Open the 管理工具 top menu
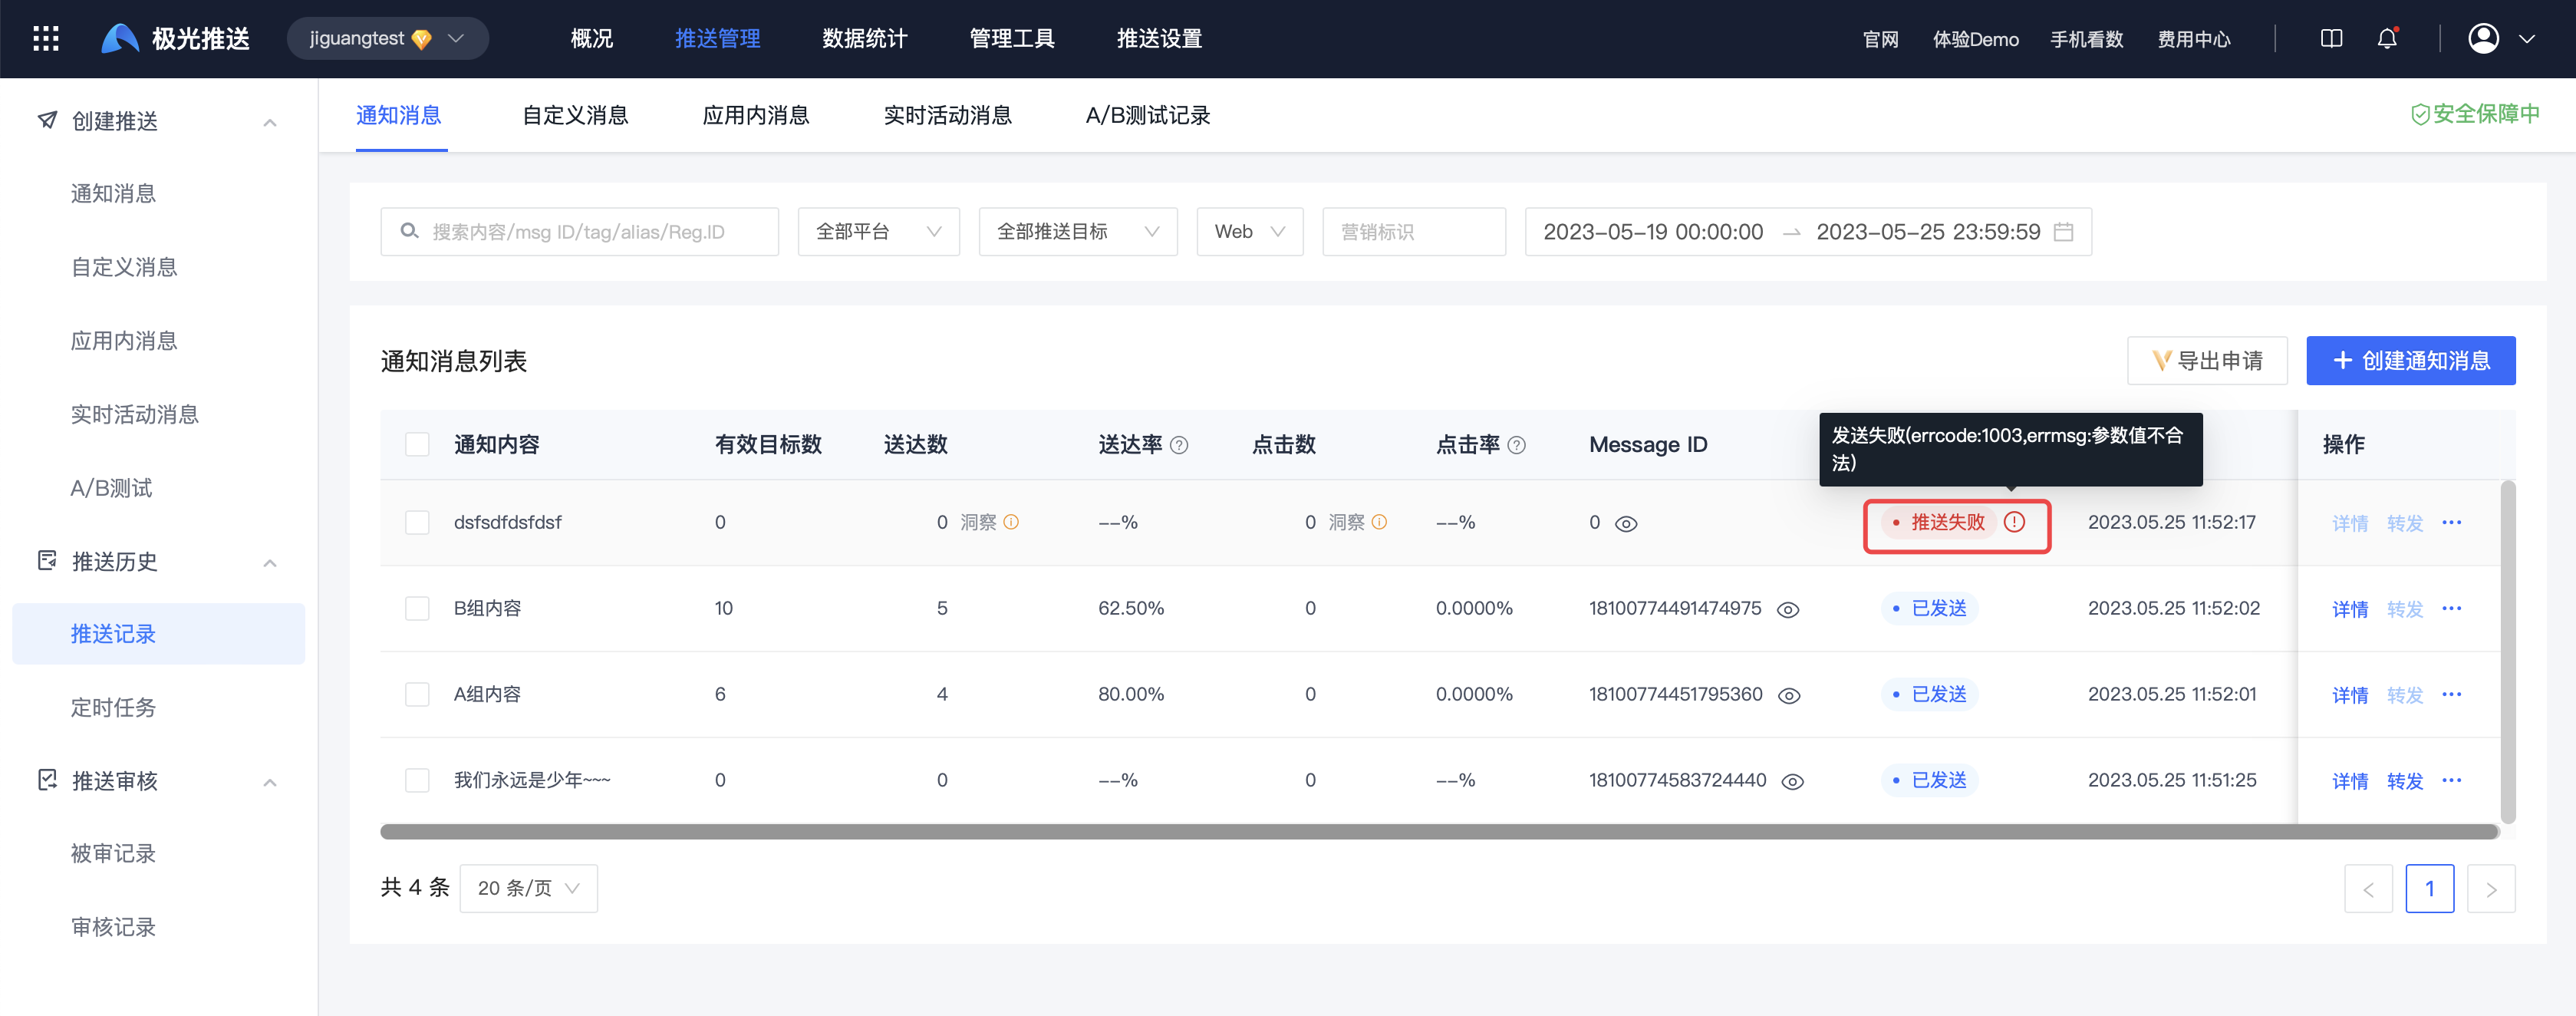Viewport: 2576px width, 1016px height. pos(1012,39)
